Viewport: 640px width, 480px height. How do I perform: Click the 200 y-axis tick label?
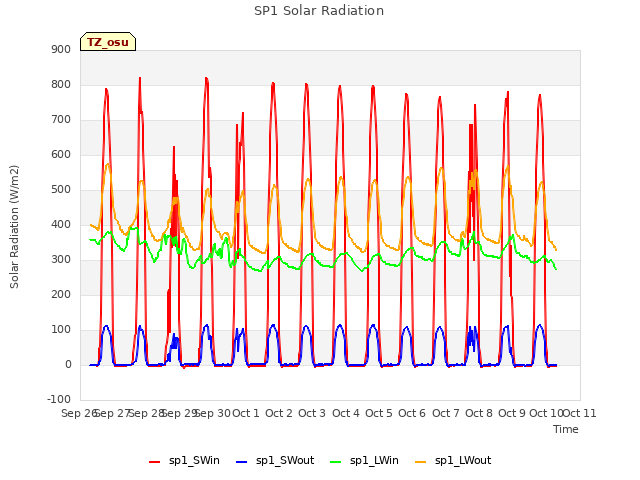(x=61, y=294)
